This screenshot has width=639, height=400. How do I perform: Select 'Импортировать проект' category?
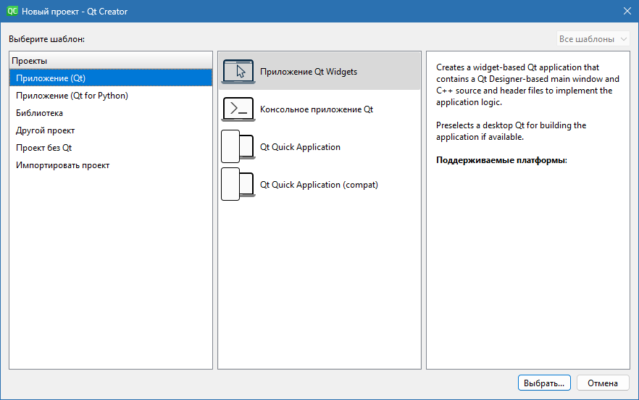tap(111, 165)
